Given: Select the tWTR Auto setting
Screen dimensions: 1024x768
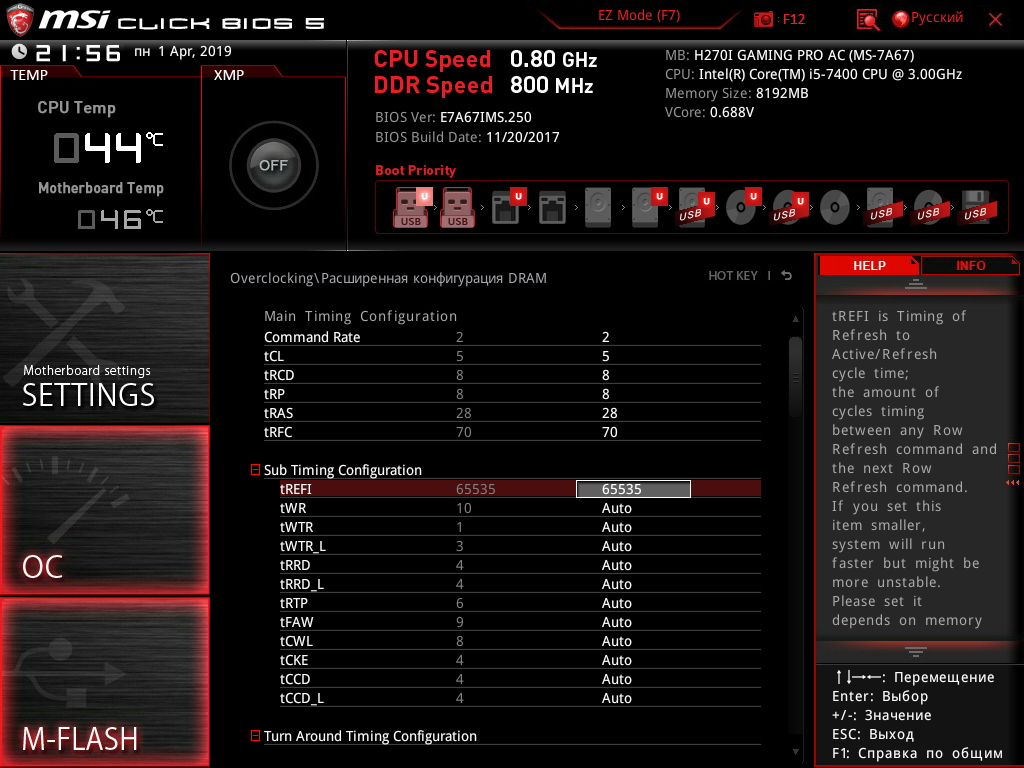Looking at the screenshot, I should click(x=616, y=527).
